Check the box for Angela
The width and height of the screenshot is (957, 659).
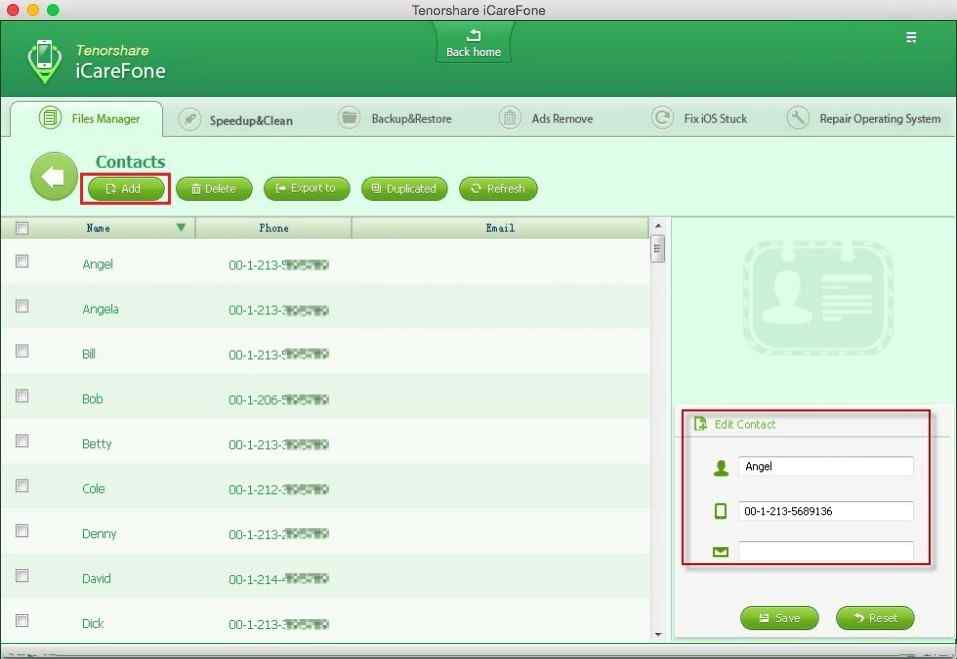click(x=22, y=306)
